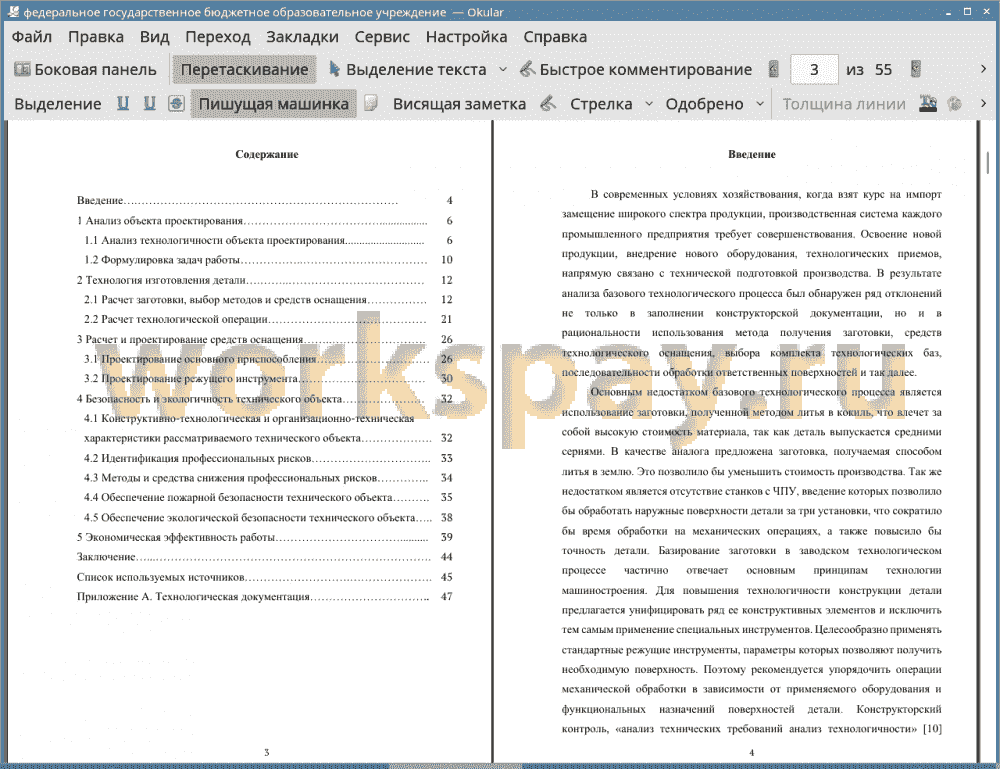Click the vertical scrollbar thumb
The width and height of the screenshot is (1000, 769).
988,162
